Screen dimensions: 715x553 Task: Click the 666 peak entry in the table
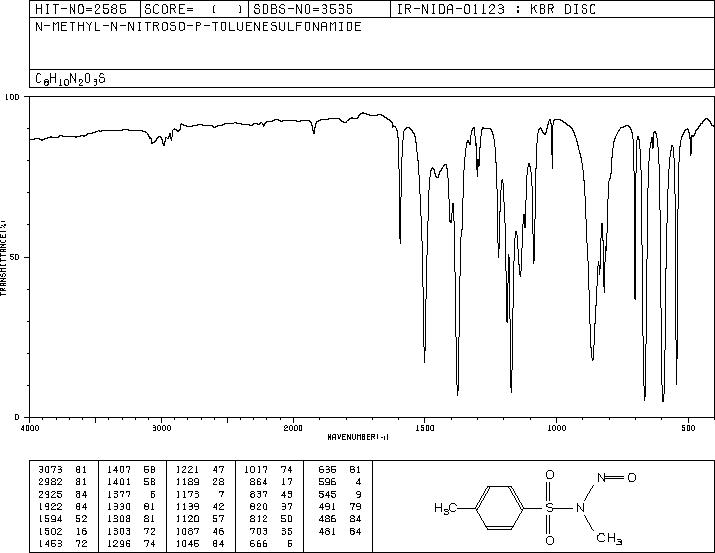272,543
